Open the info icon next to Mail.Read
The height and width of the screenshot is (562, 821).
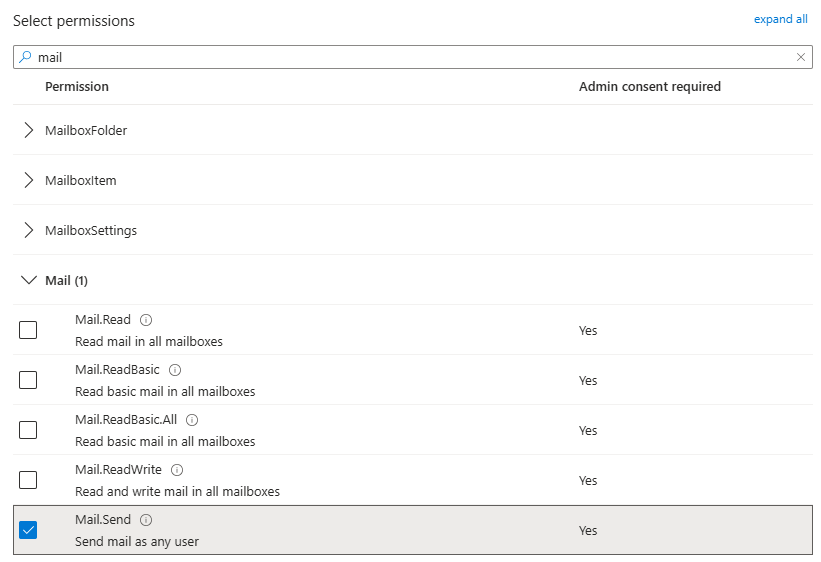146,319
